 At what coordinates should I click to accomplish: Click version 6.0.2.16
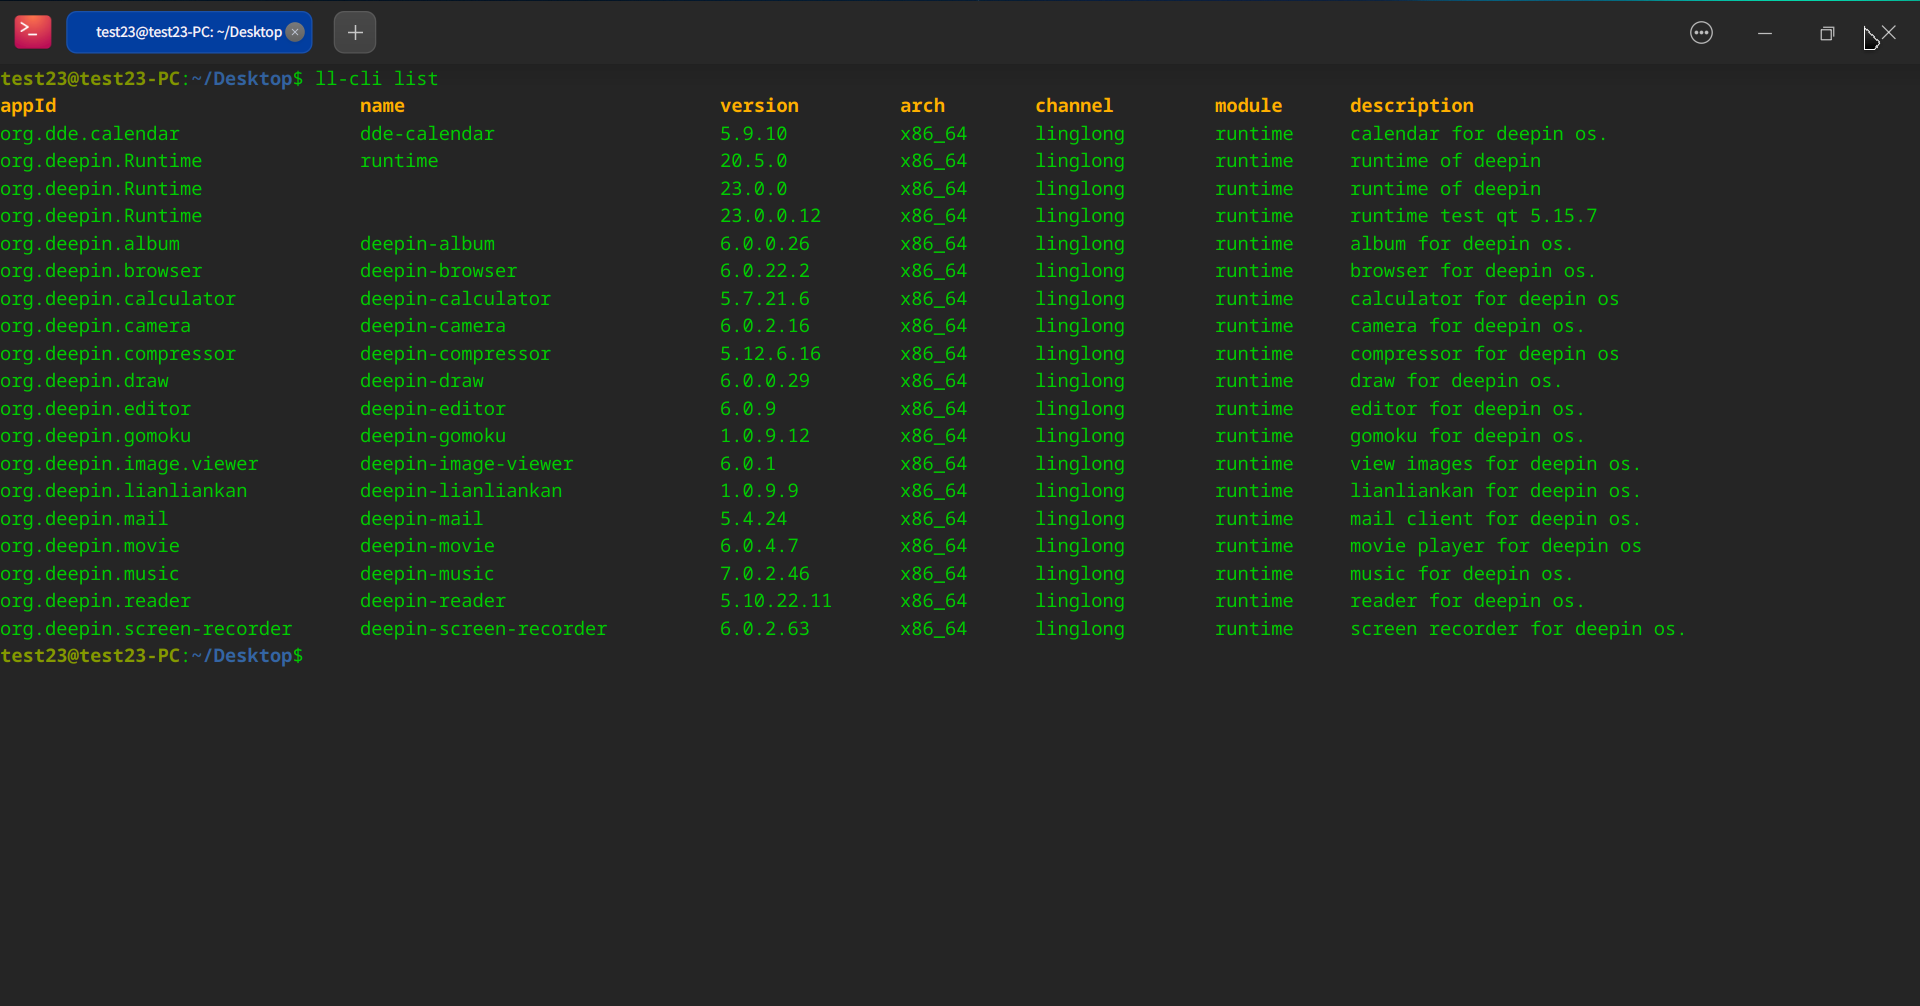click(765, 326)
